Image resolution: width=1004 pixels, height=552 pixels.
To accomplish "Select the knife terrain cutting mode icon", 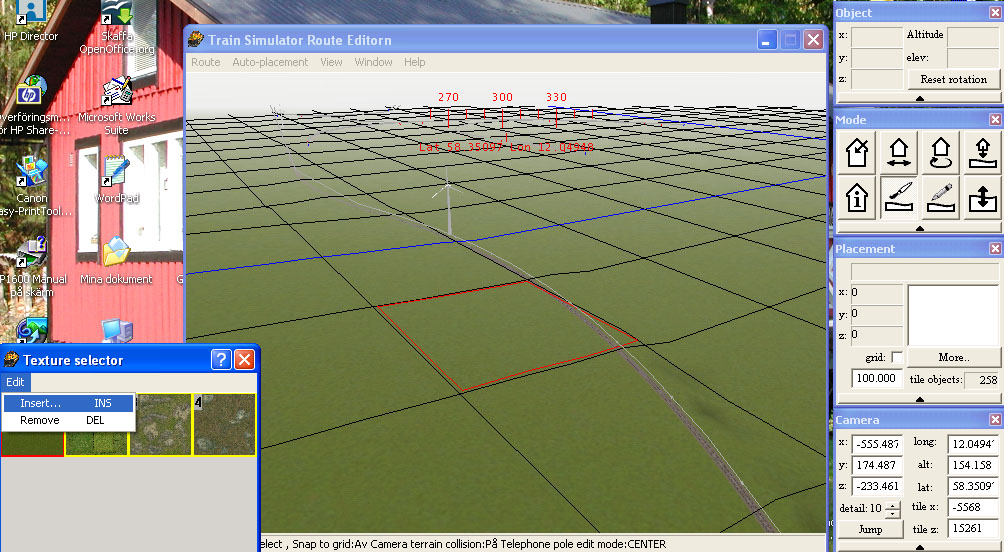I will coord(898,198).
